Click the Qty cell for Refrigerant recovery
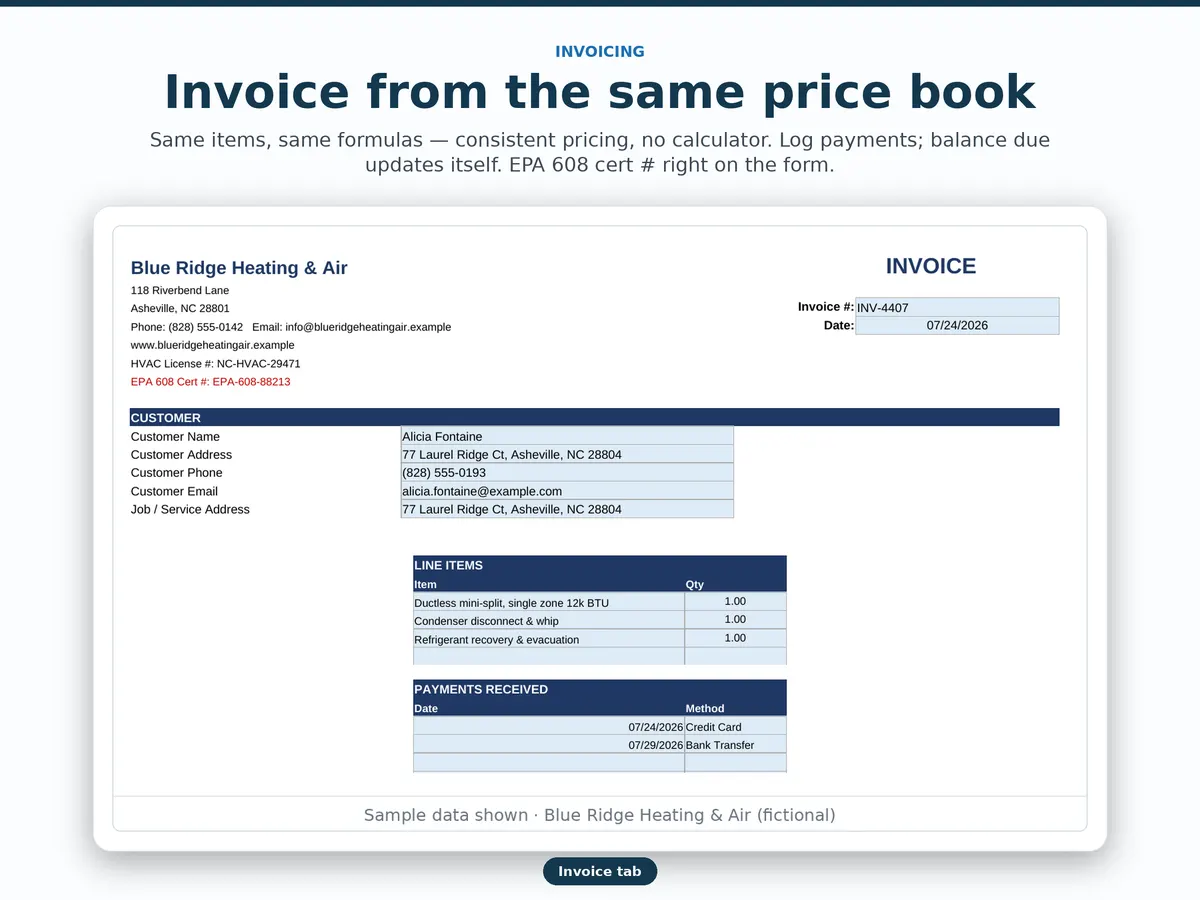The height and width of the screenshot is (900, 1200). [736, 638]
